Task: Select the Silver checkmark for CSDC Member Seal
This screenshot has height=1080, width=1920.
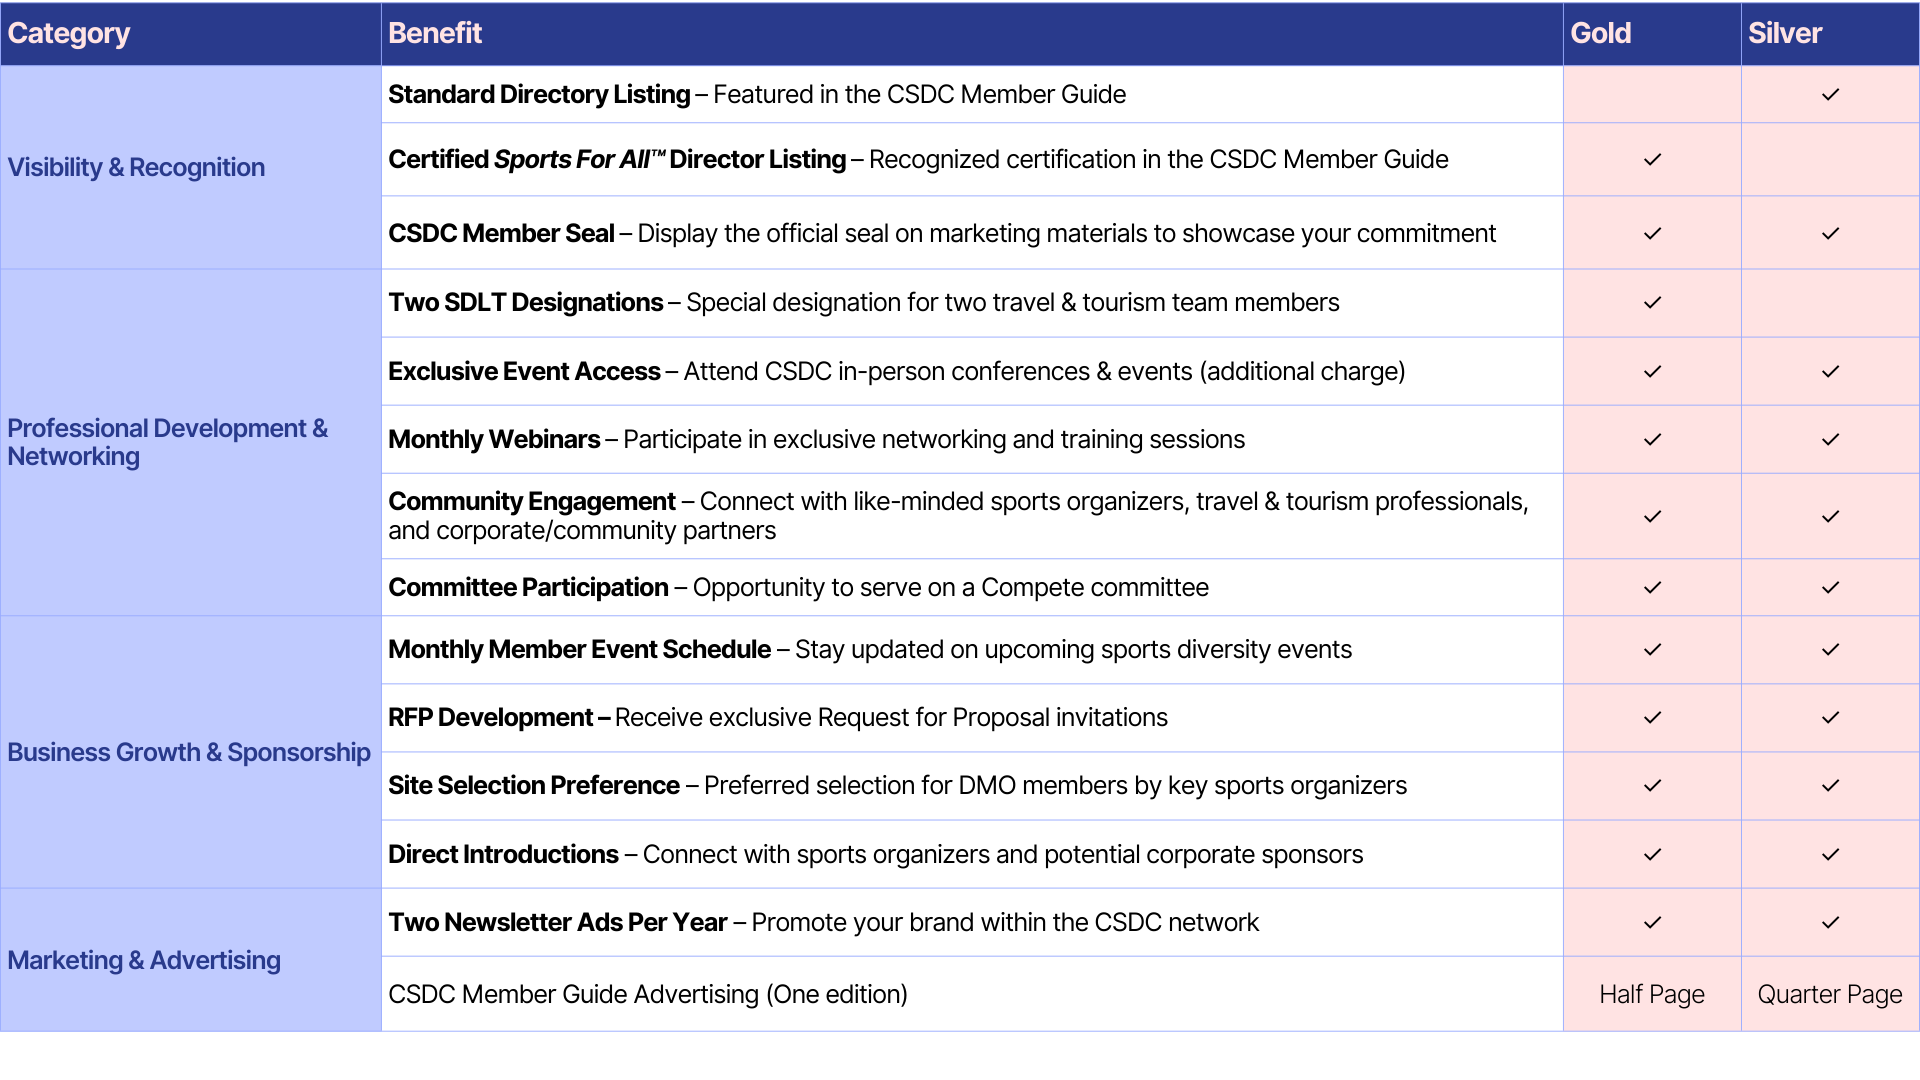Action: [x=1830, y=234]
